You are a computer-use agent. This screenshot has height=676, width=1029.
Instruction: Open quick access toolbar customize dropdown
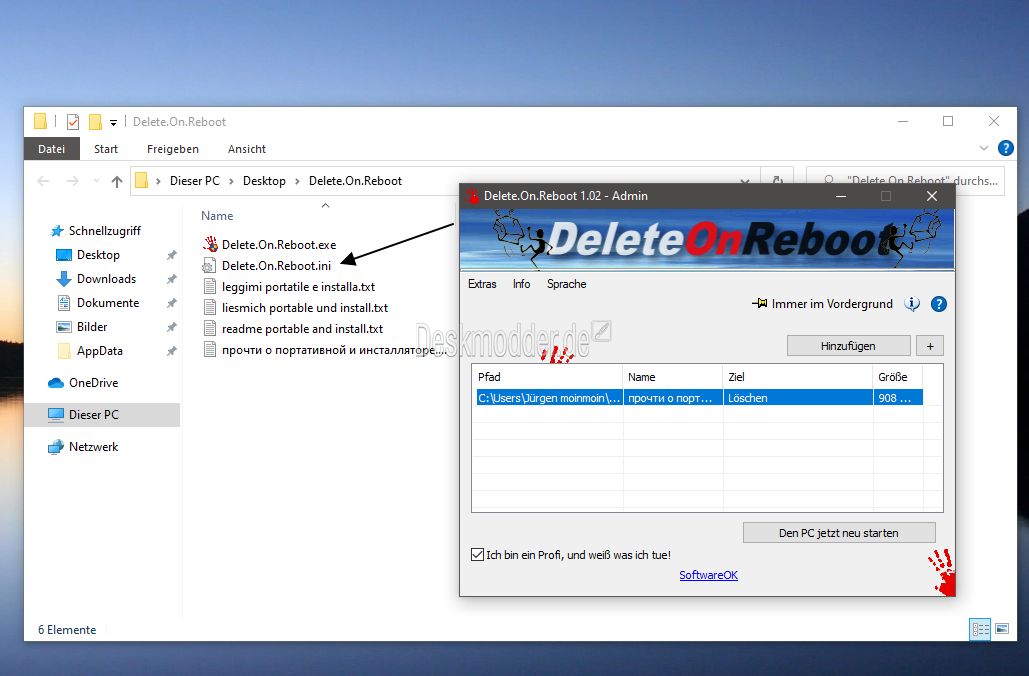coord(114,122)
